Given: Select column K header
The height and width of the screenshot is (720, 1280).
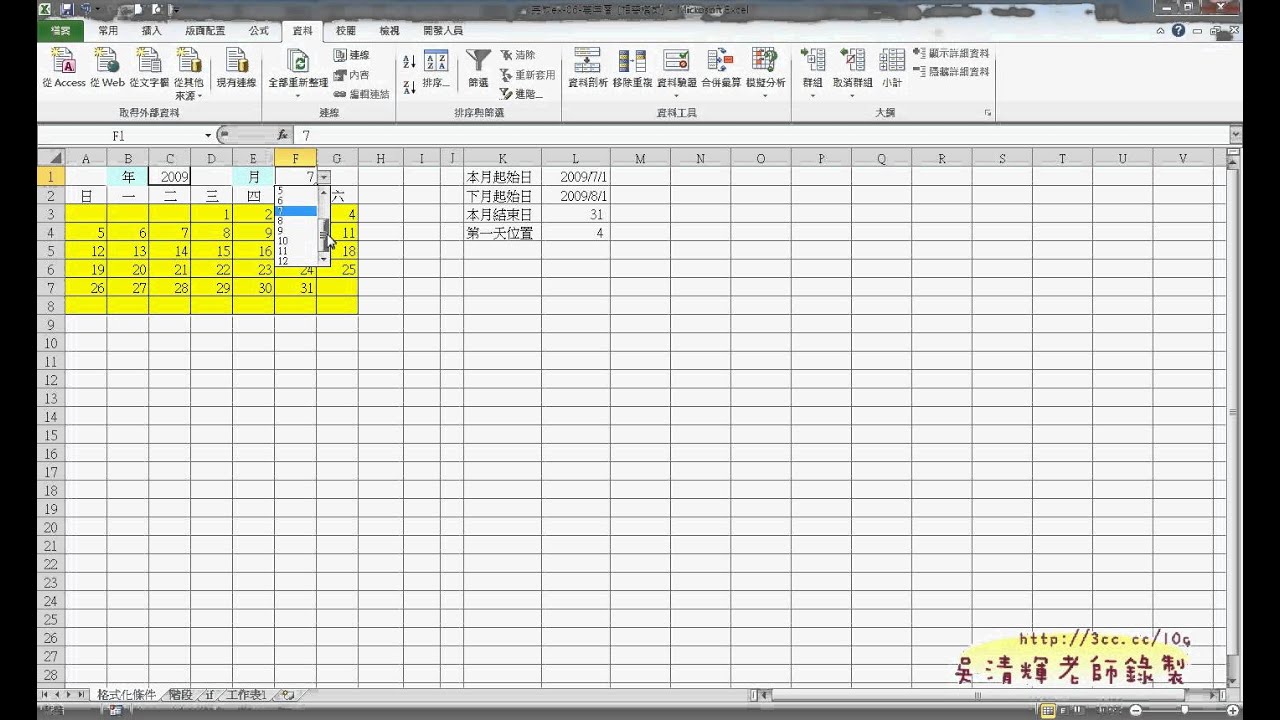Looking at the screenshot, I should (503, 158).
